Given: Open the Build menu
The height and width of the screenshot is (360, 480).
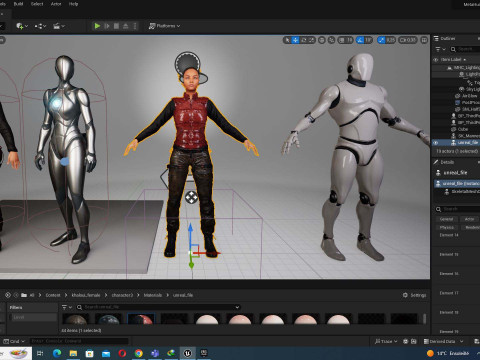Looking at the screenshot, I should [x=18, y=4].
